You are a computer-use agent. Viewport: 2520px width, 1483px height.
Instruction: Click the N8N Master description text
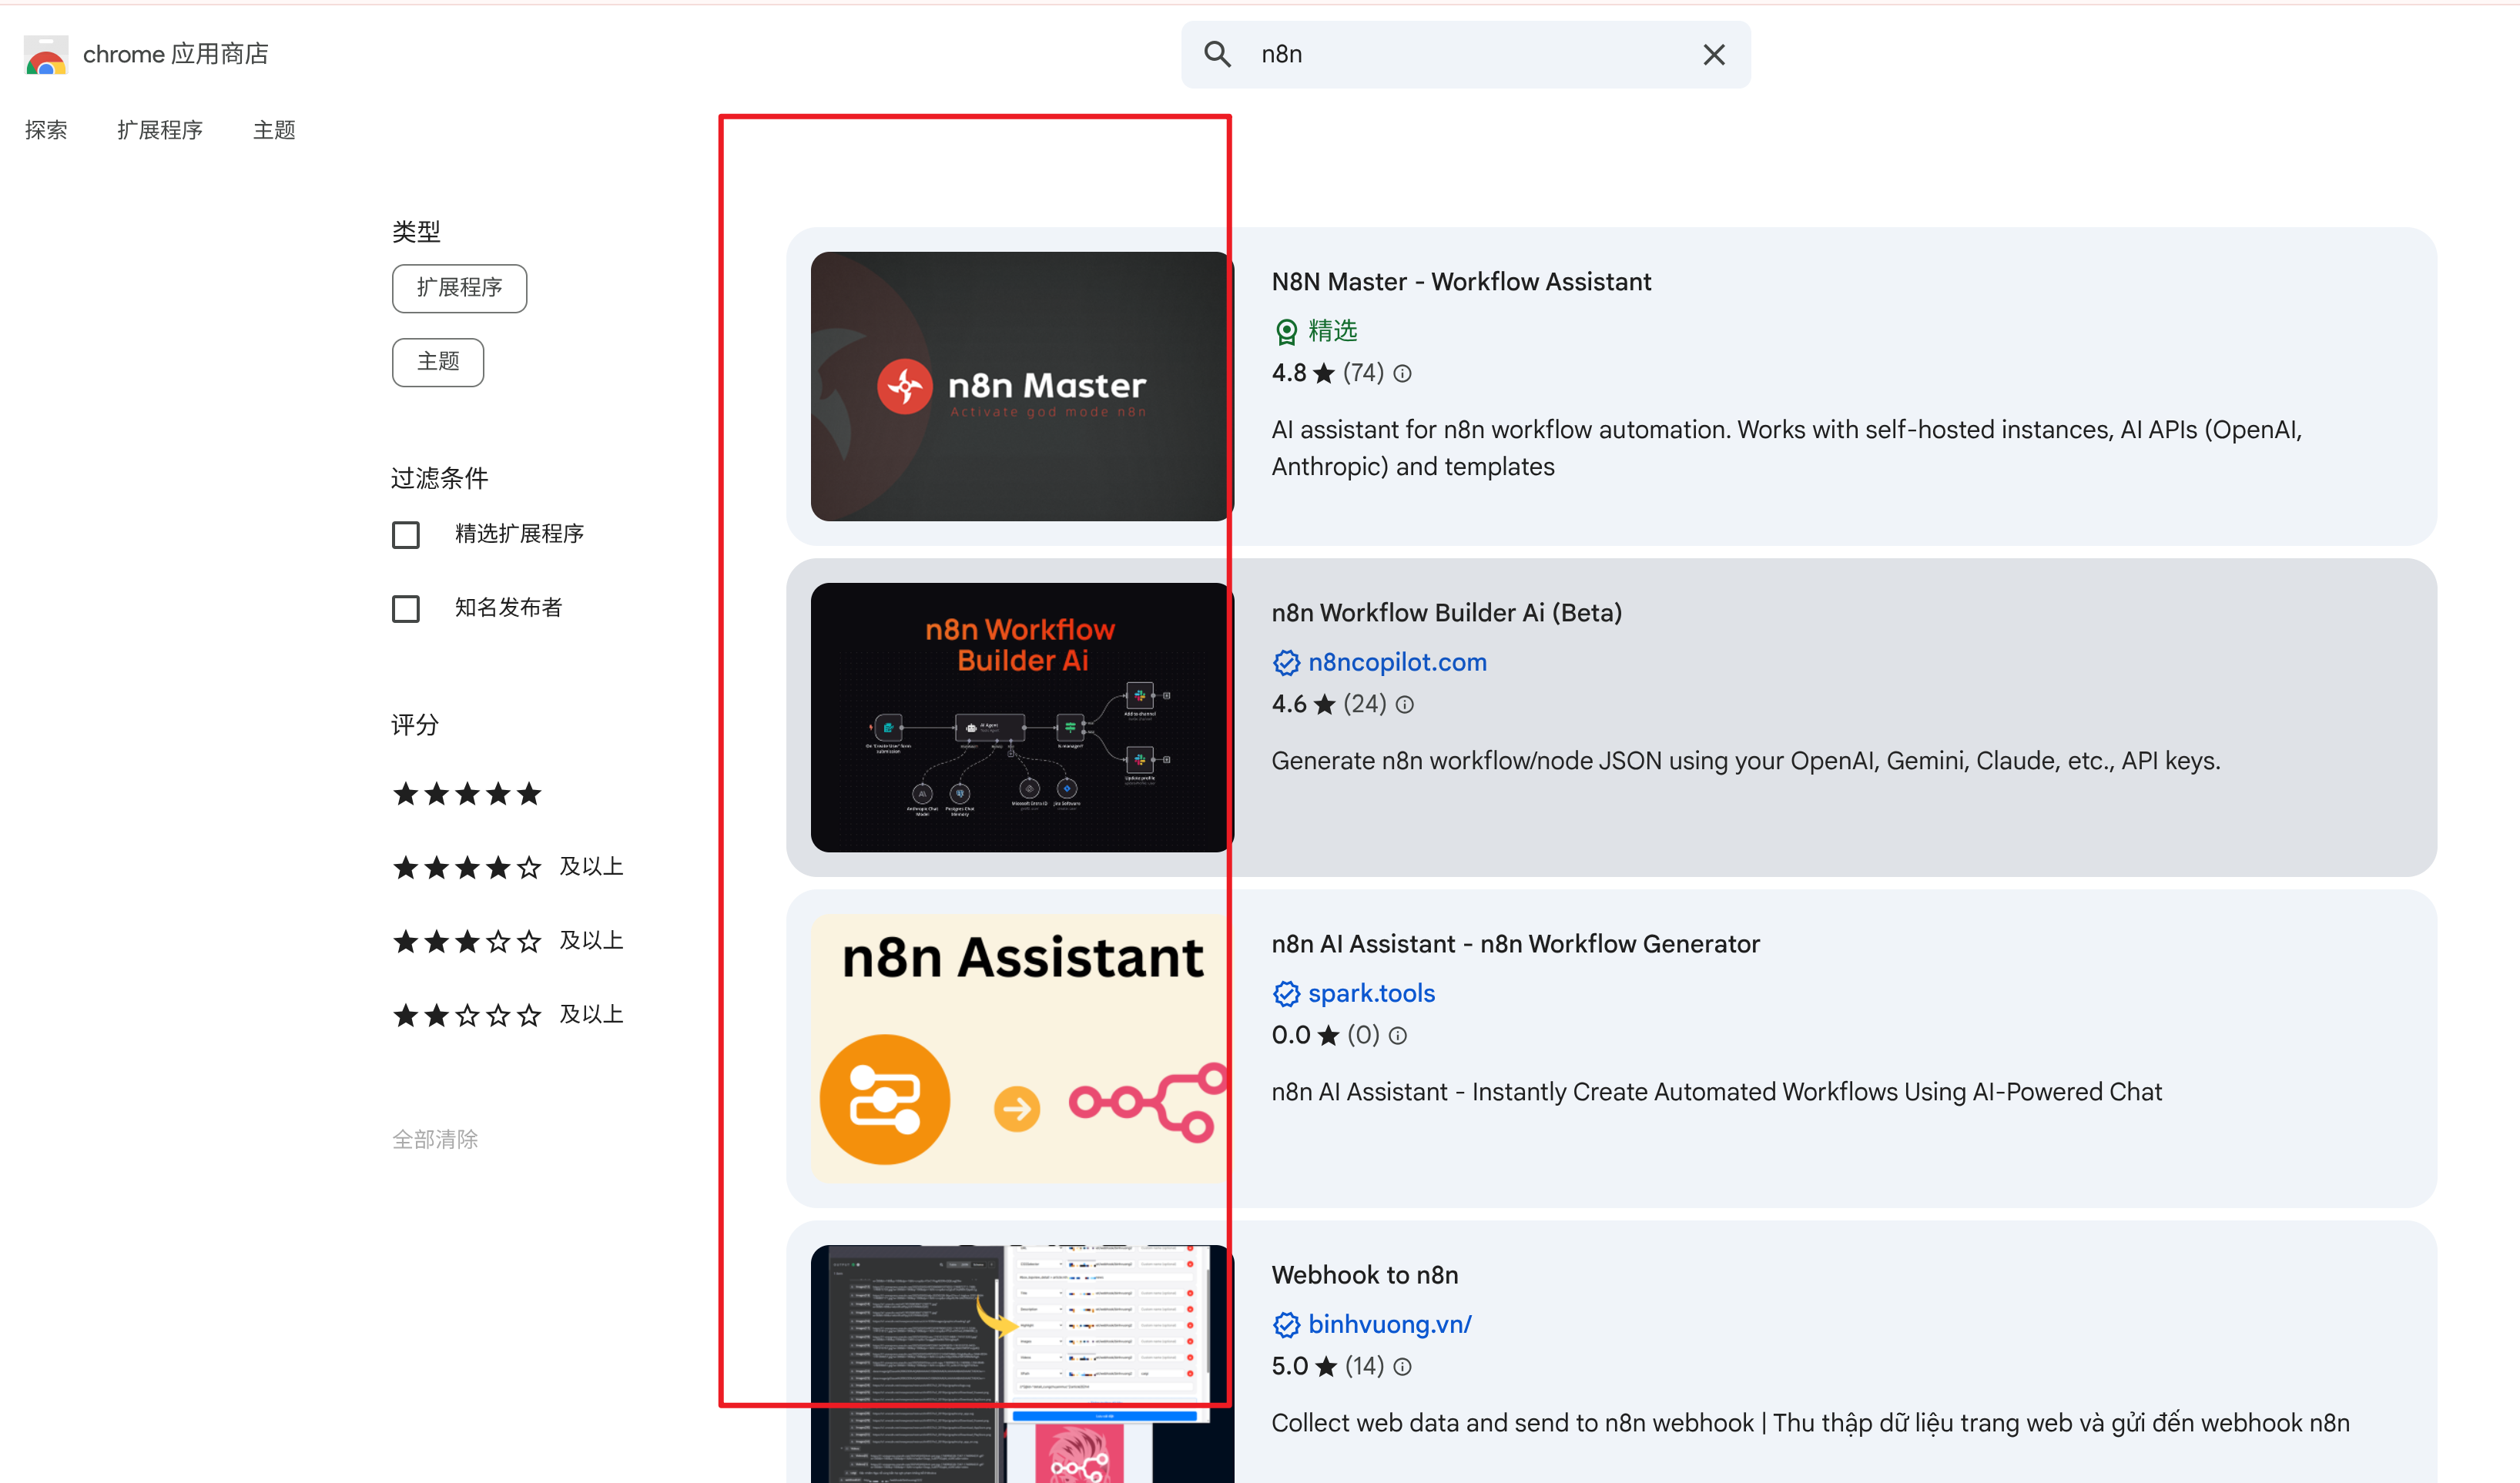click(1786, 448)
